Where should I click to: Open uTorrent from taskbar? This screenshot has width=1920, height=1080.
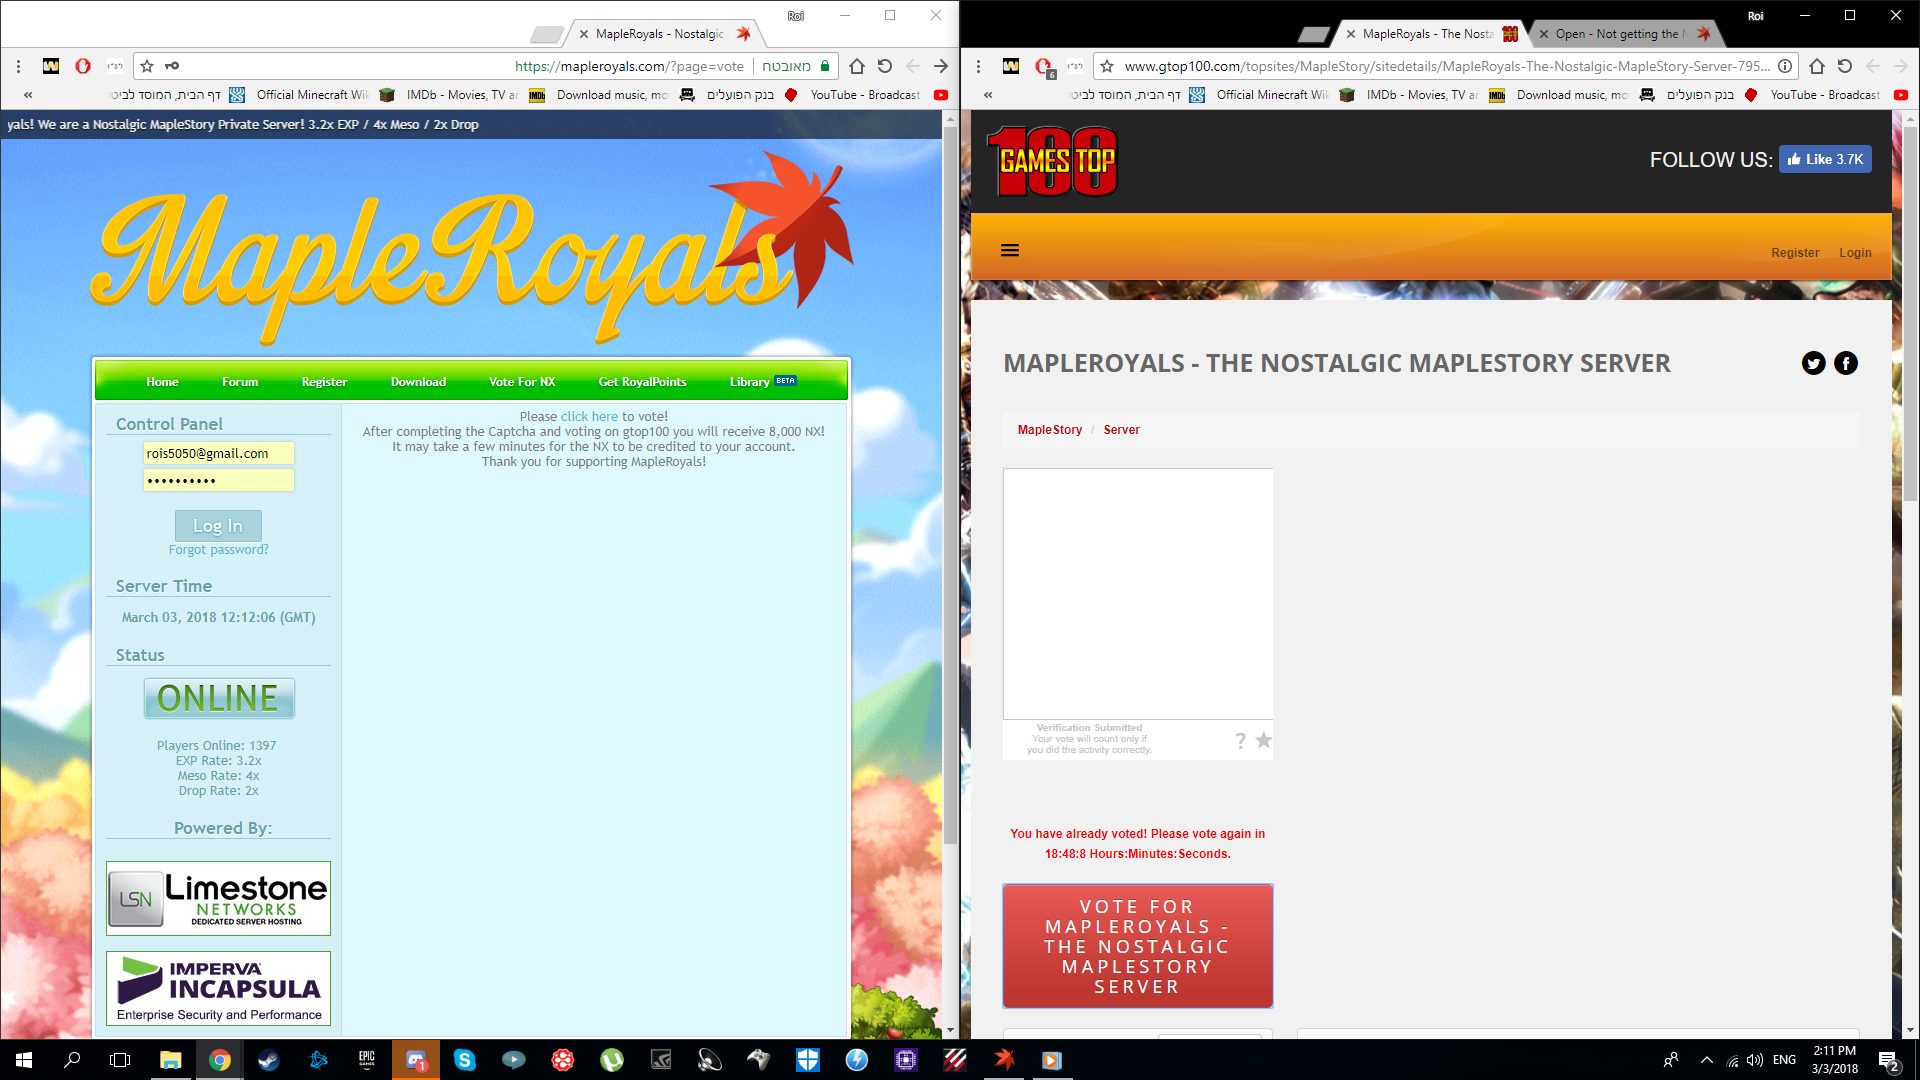click(612, 1060)
